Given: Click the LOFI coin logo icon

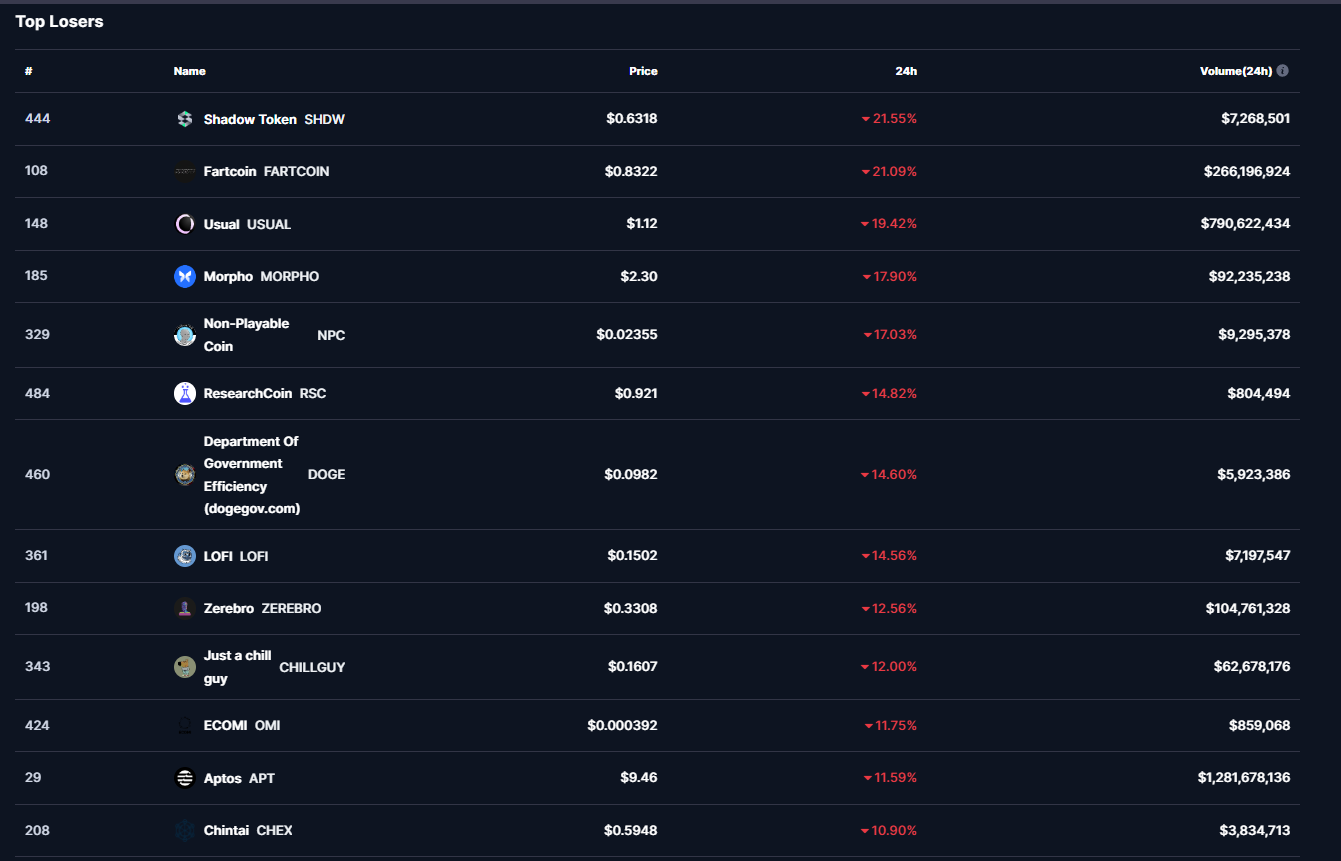Looking at the screenshot, I should (184, 556).
